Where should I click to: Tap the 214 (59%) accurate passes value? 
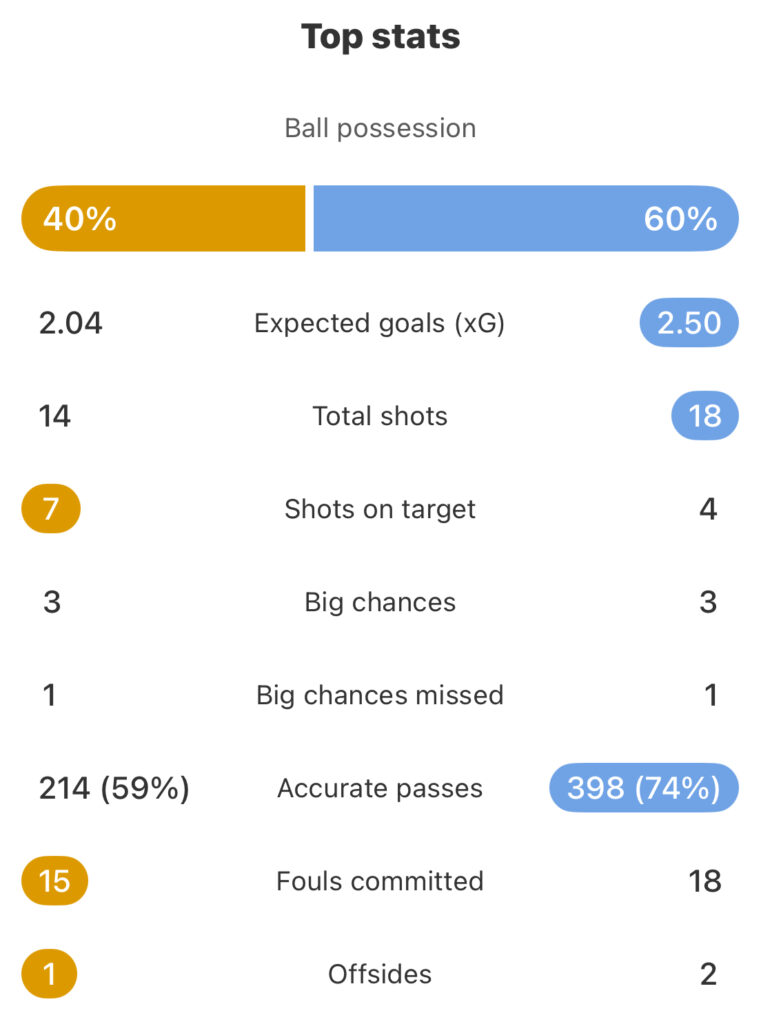tap(114, 788)
